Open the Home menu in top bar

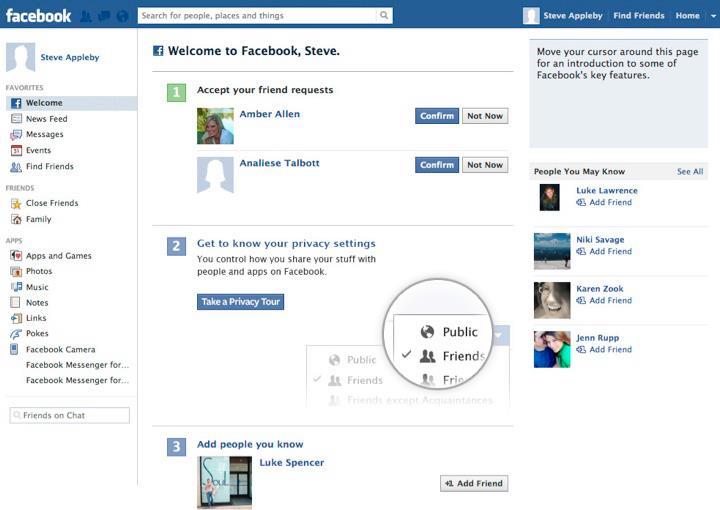click(687, 16)
